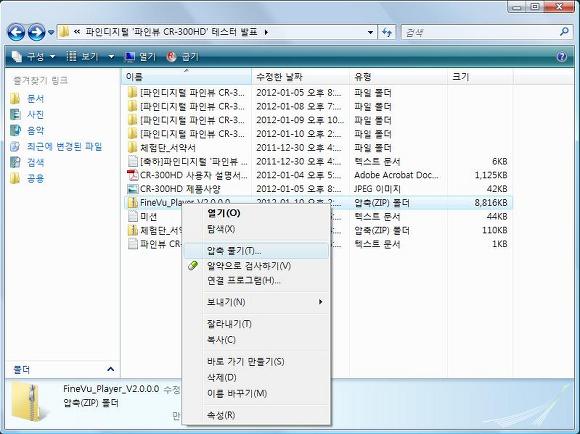The width and height of the screenshot is (580, 434).
Task: Select the CR-300HD 사용자 설명서 PDF file
Action: pos(188,175)
